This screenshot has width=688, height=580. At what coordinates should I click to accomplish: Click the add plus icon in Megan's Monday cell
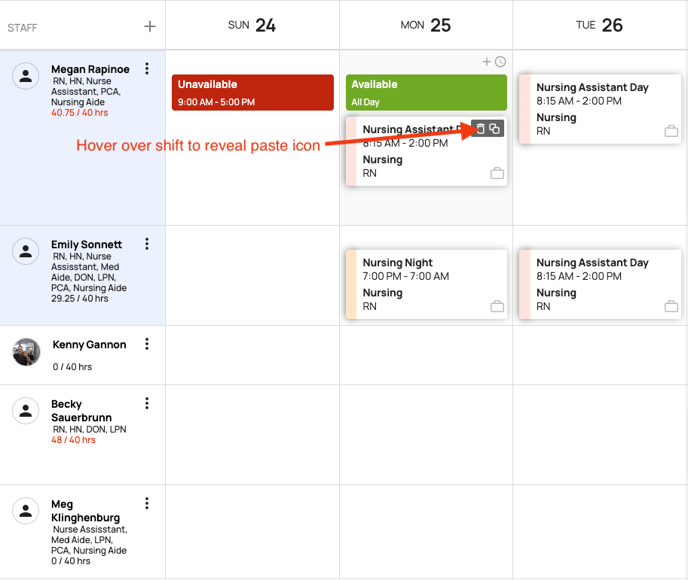pos(487,62)
